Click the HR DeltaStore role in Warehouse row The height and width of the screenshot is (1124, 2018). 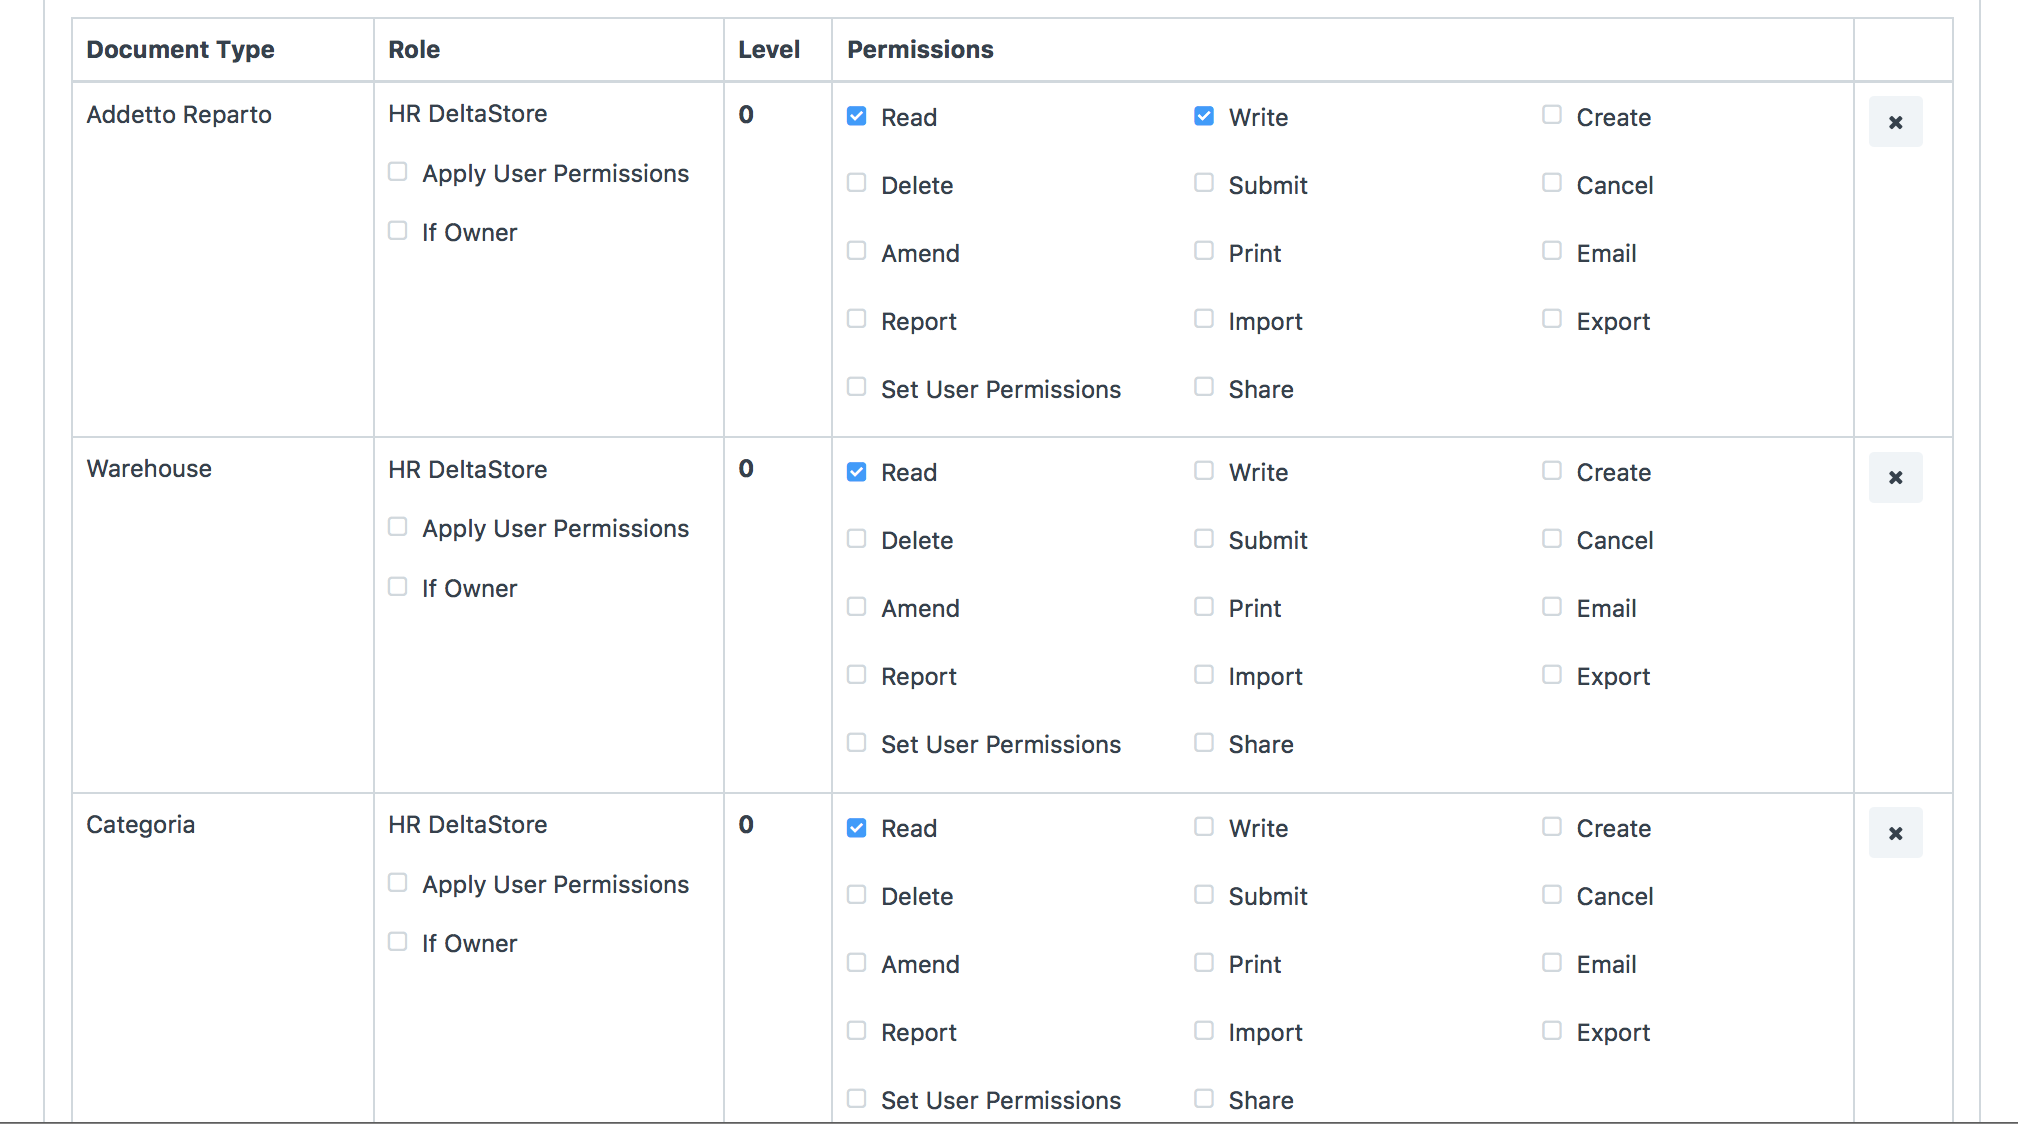[x=468, y=470]
